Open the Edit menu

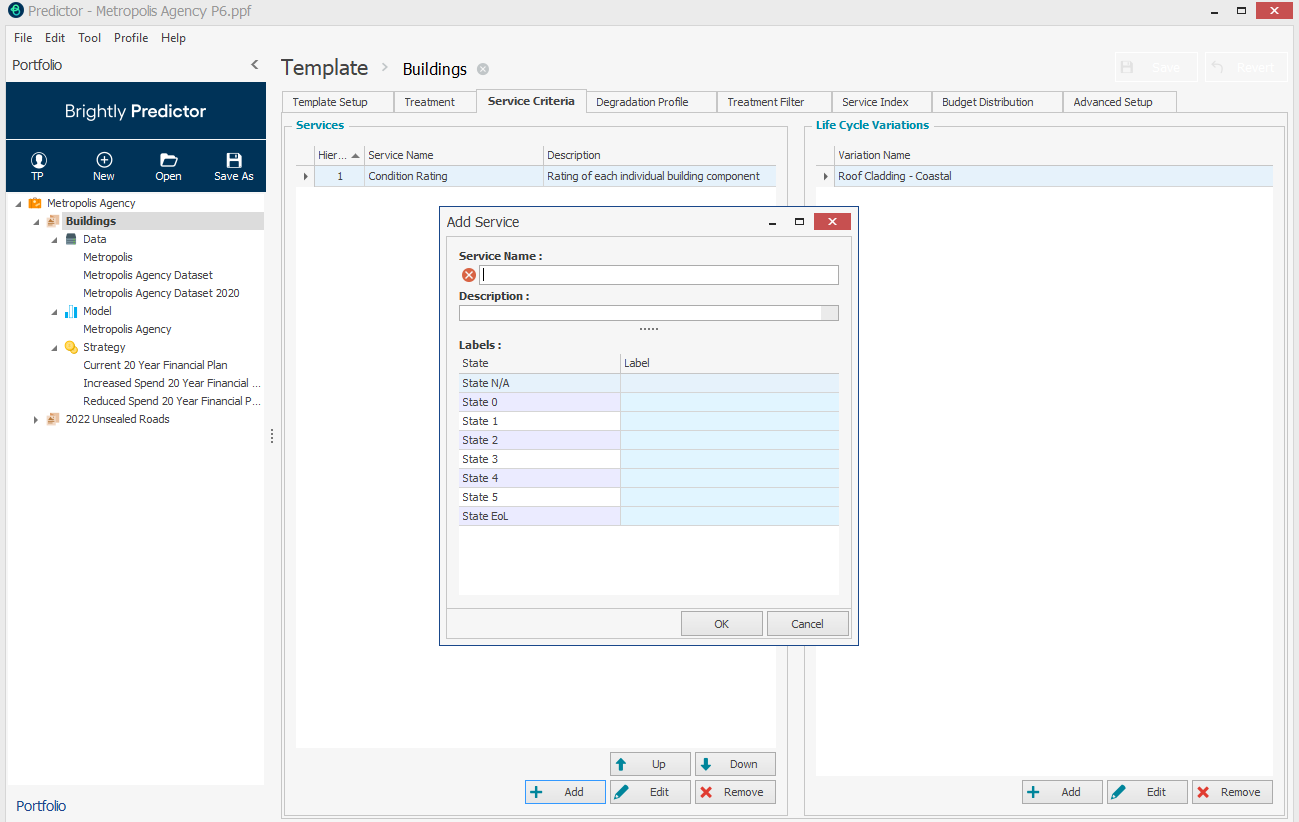[55, 38]
